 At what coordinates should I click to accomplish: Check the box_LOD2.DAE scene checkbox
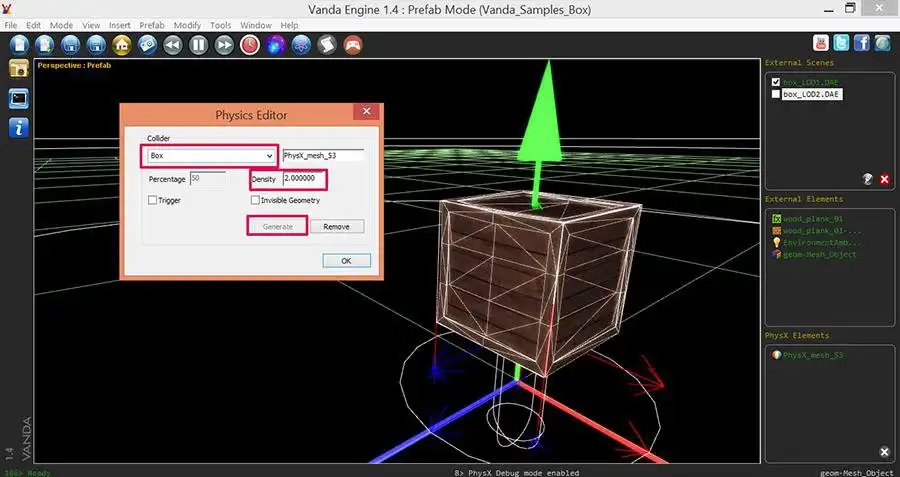tap(776, 94)
